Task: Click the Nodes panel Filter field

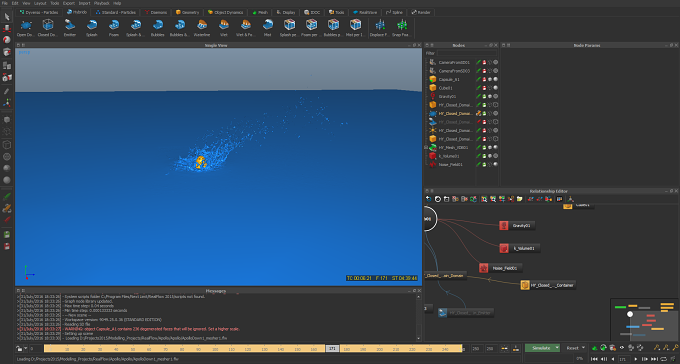Action: (467, 53)
